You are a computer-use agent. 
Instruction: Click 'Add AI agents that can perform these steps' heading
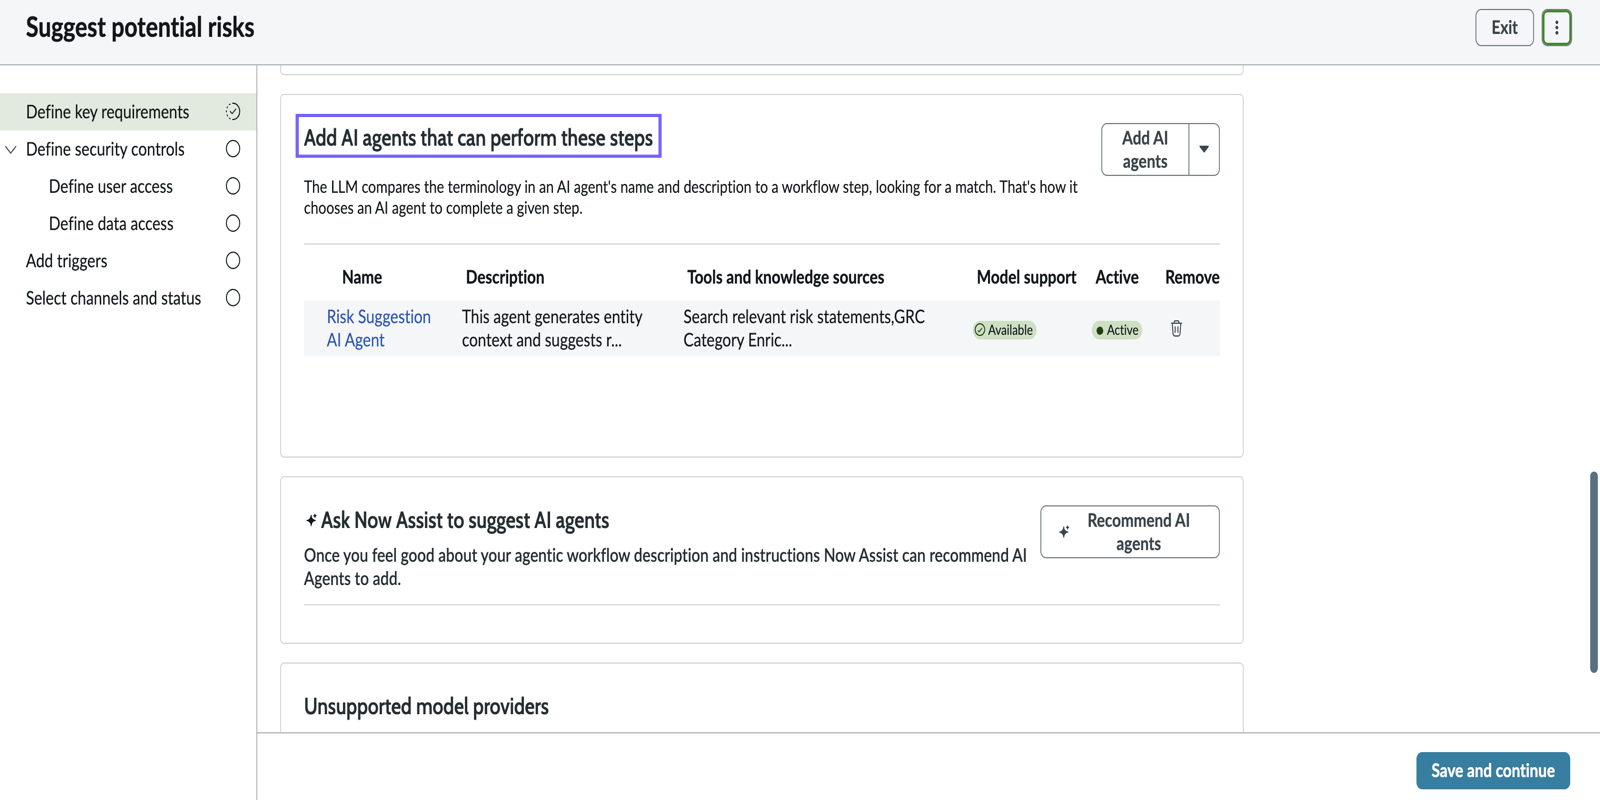[478, 138]
